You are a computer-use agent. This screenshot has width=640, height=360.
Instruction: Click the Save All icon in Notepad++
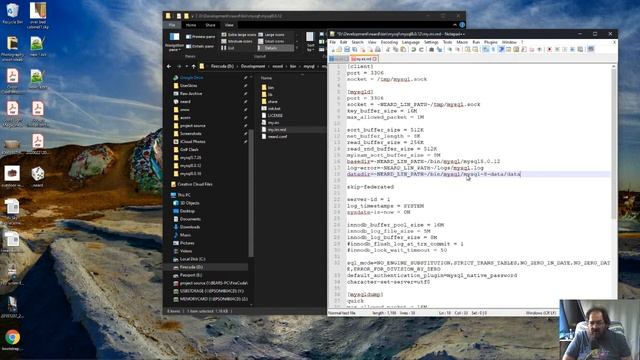point(354,49)
